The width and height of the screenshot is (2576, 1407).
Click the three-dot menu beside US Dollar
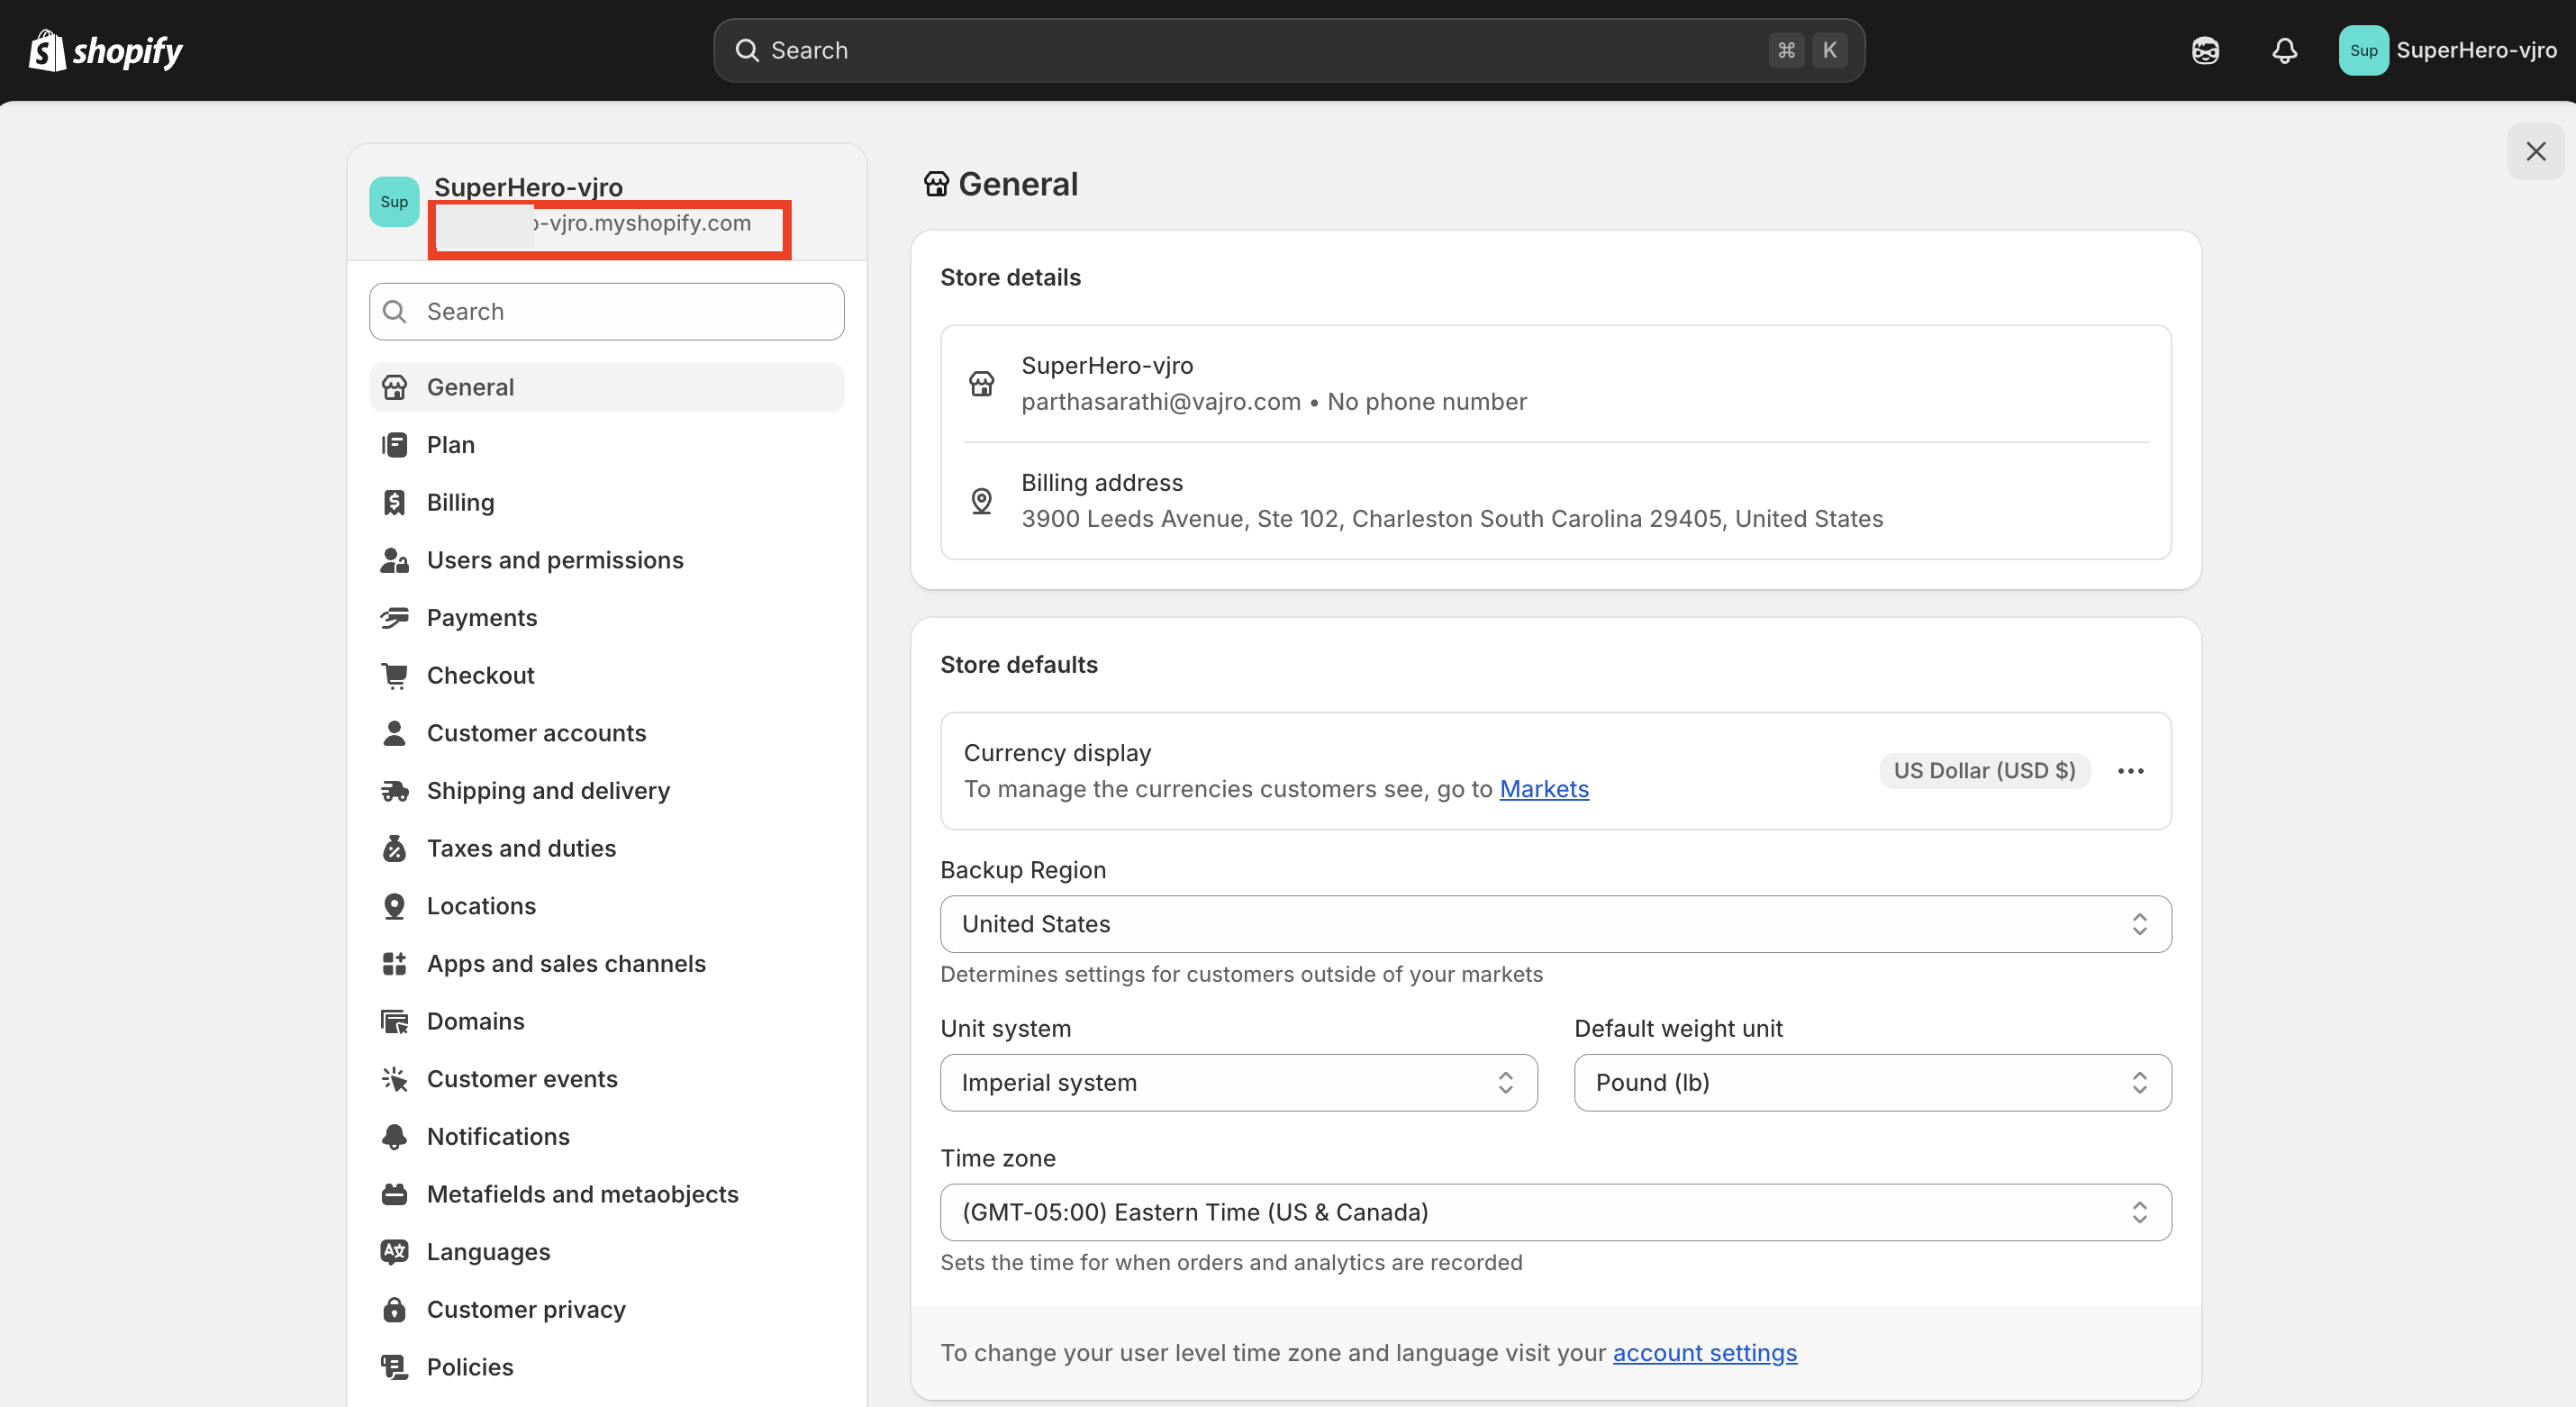(2130, 771)
